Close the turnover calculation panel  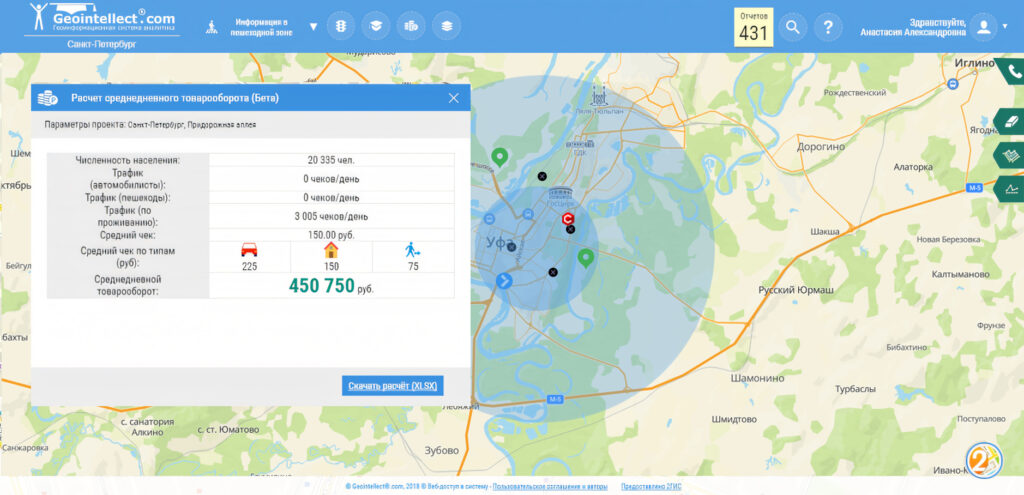tap(454, 98)
